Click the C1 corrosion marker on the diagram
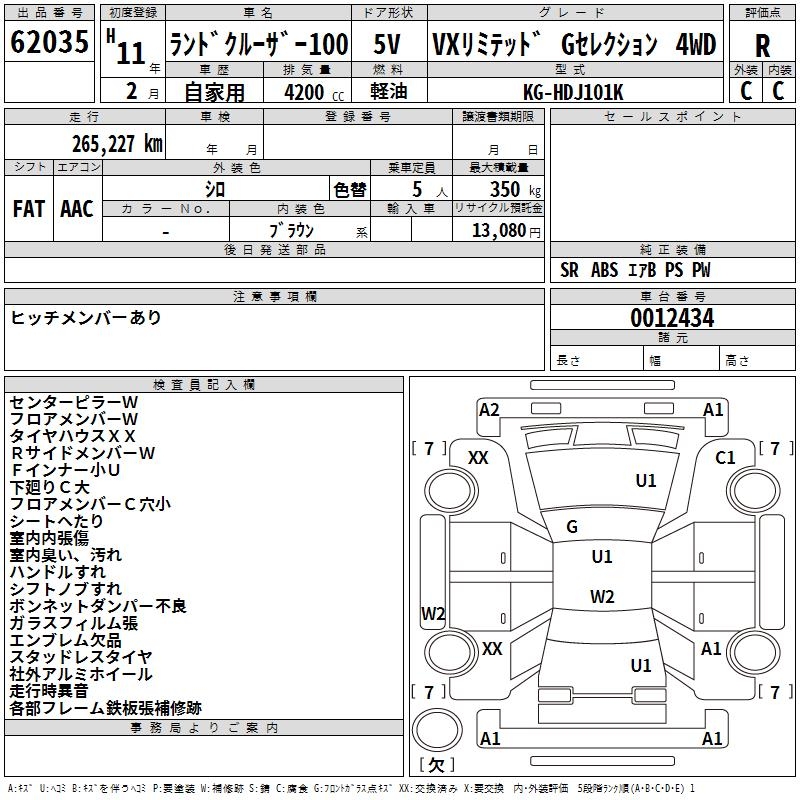 pos(725,457)
